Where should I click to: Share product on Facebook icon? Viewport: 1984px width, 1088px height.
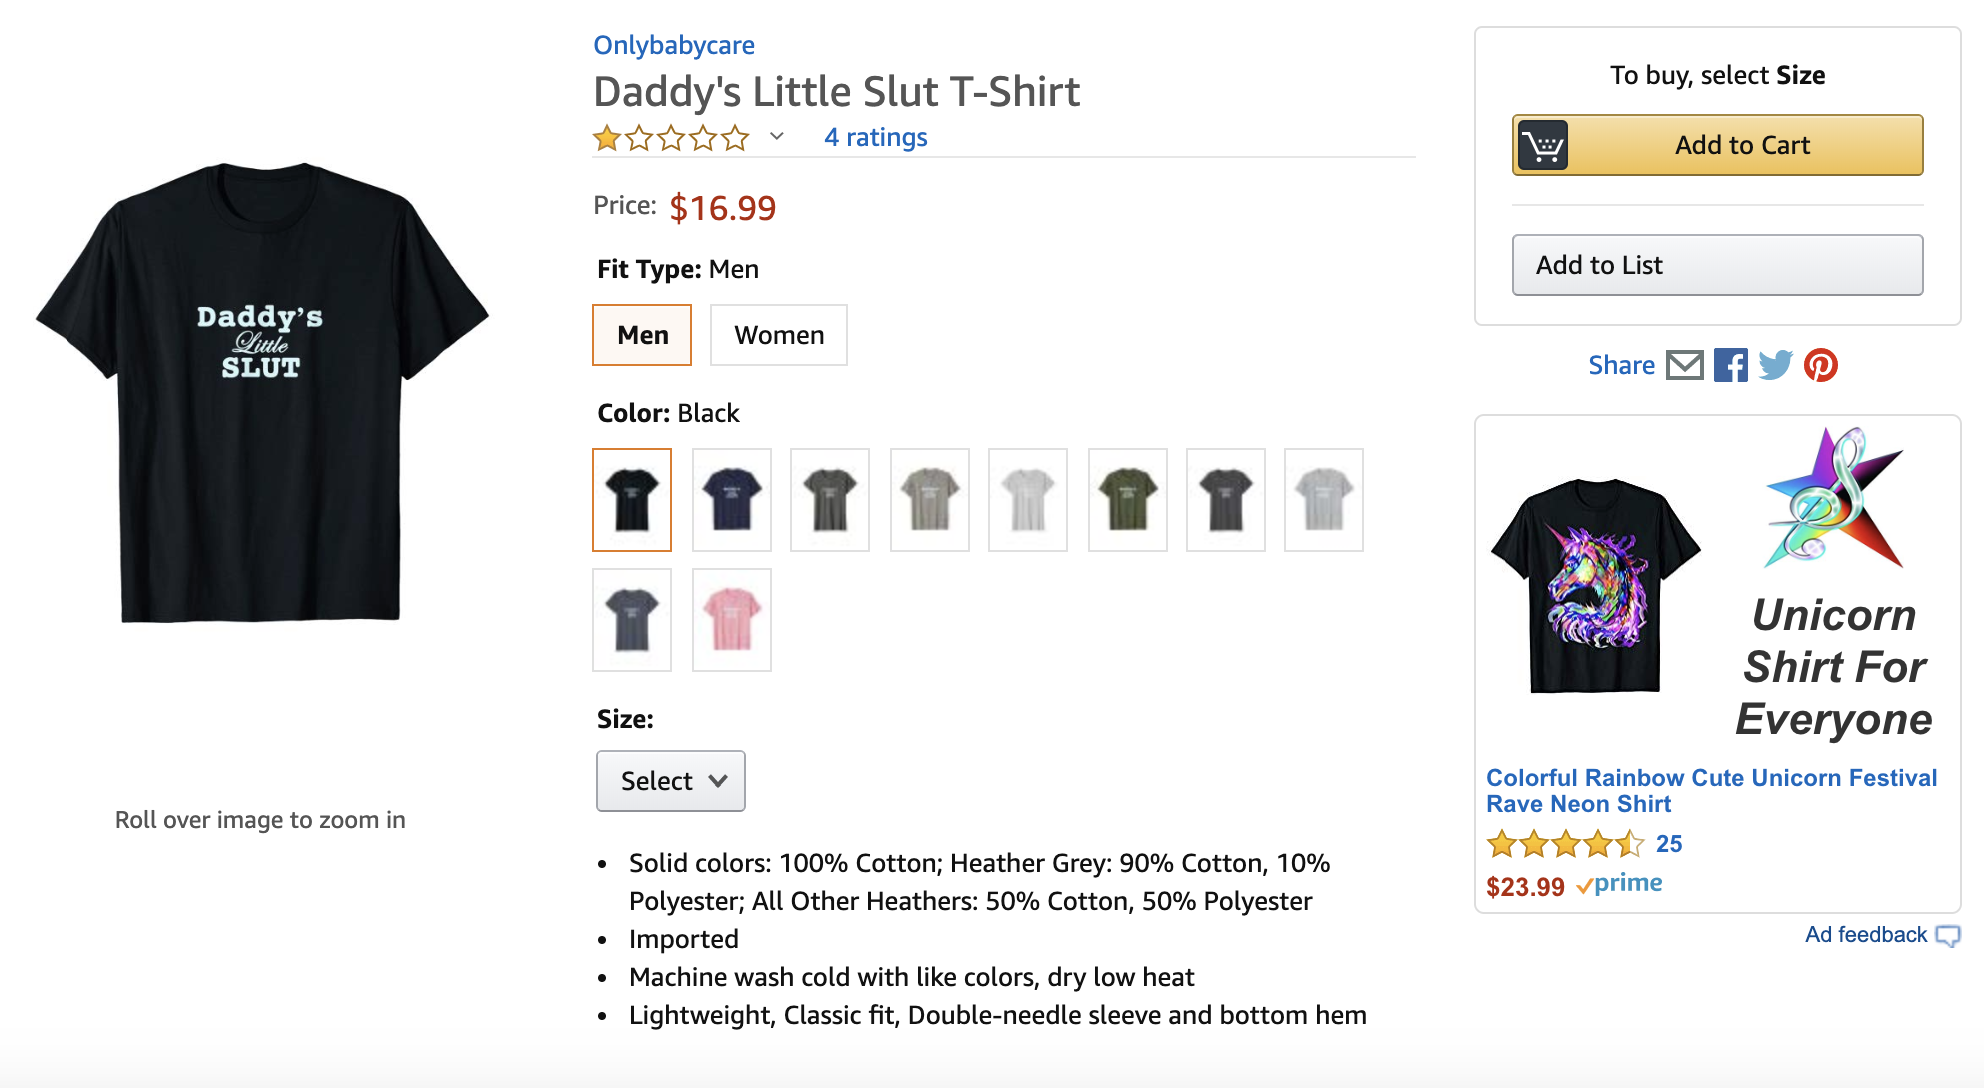point(1730,365)
